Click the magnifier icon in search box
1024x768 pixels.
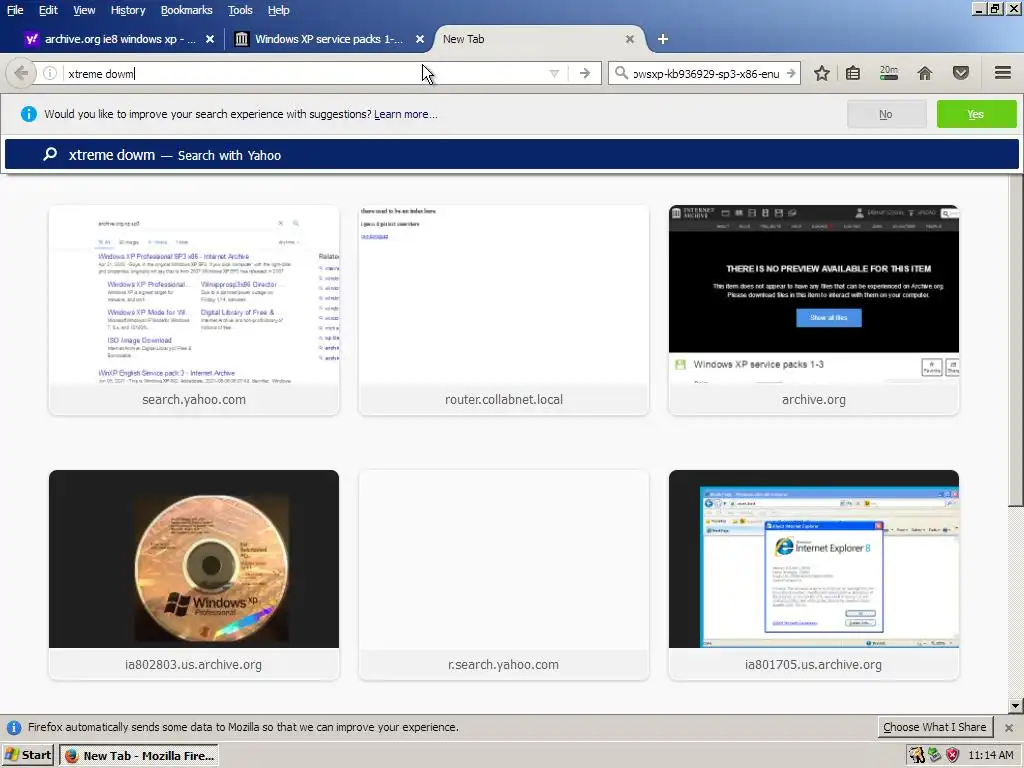click(621, 73)
